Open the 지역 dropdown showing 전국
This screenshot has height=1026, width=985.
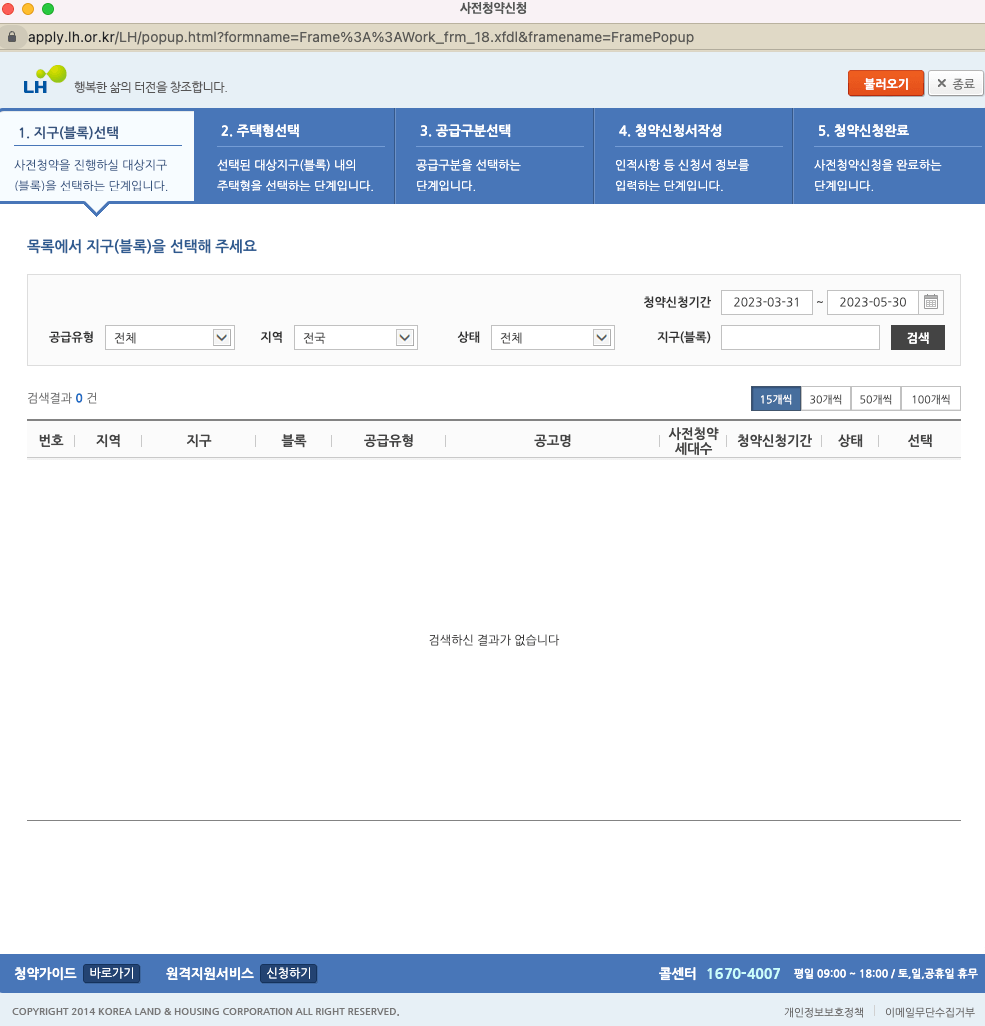point(355,338)
